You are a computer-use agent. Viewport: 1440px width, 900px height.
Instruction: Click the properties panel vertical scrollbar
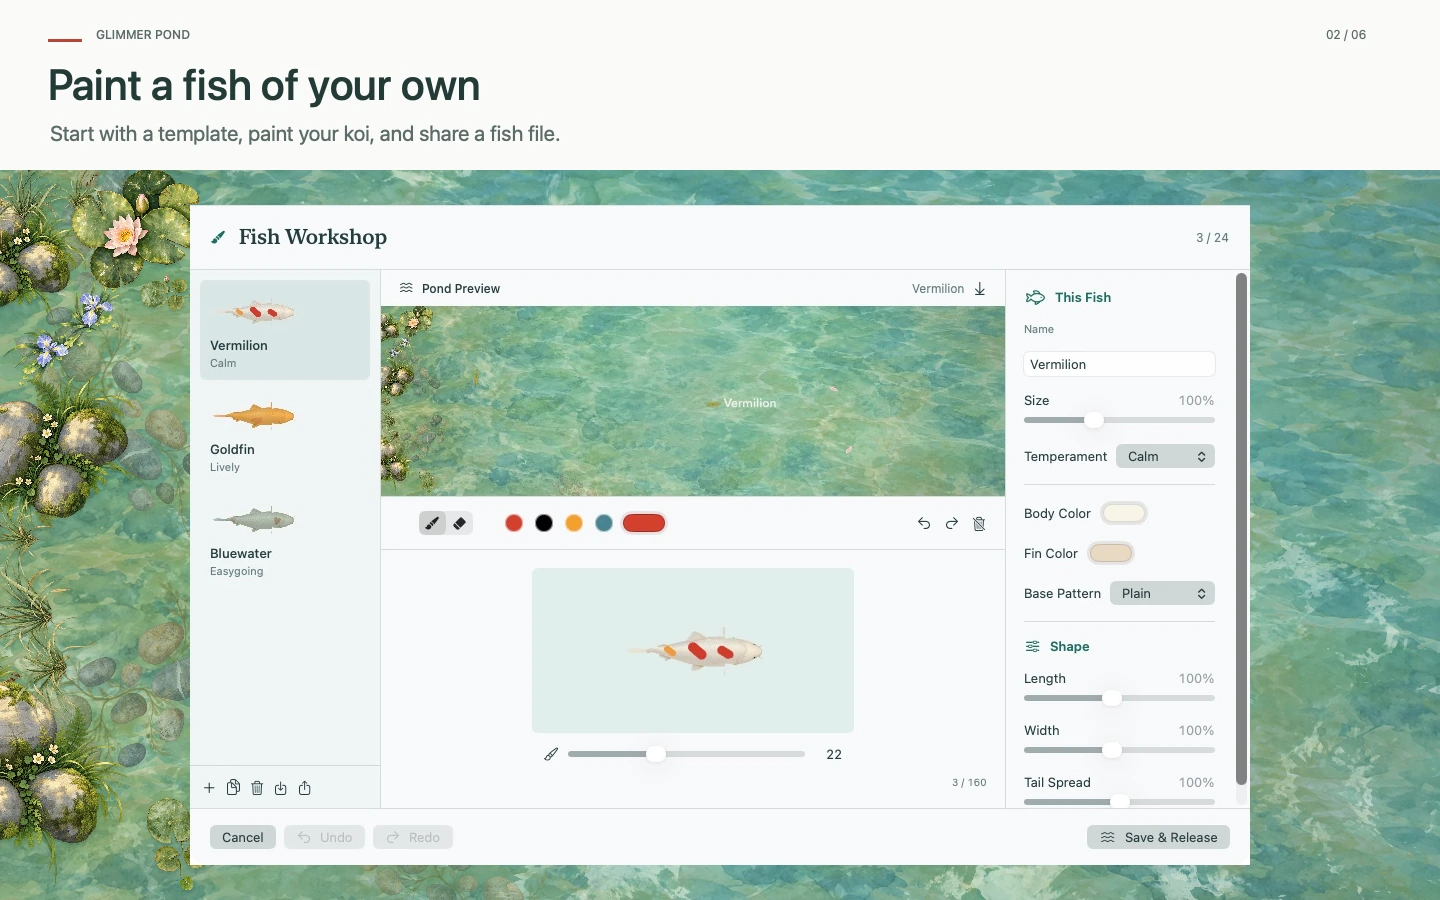tap(1242, 529)
